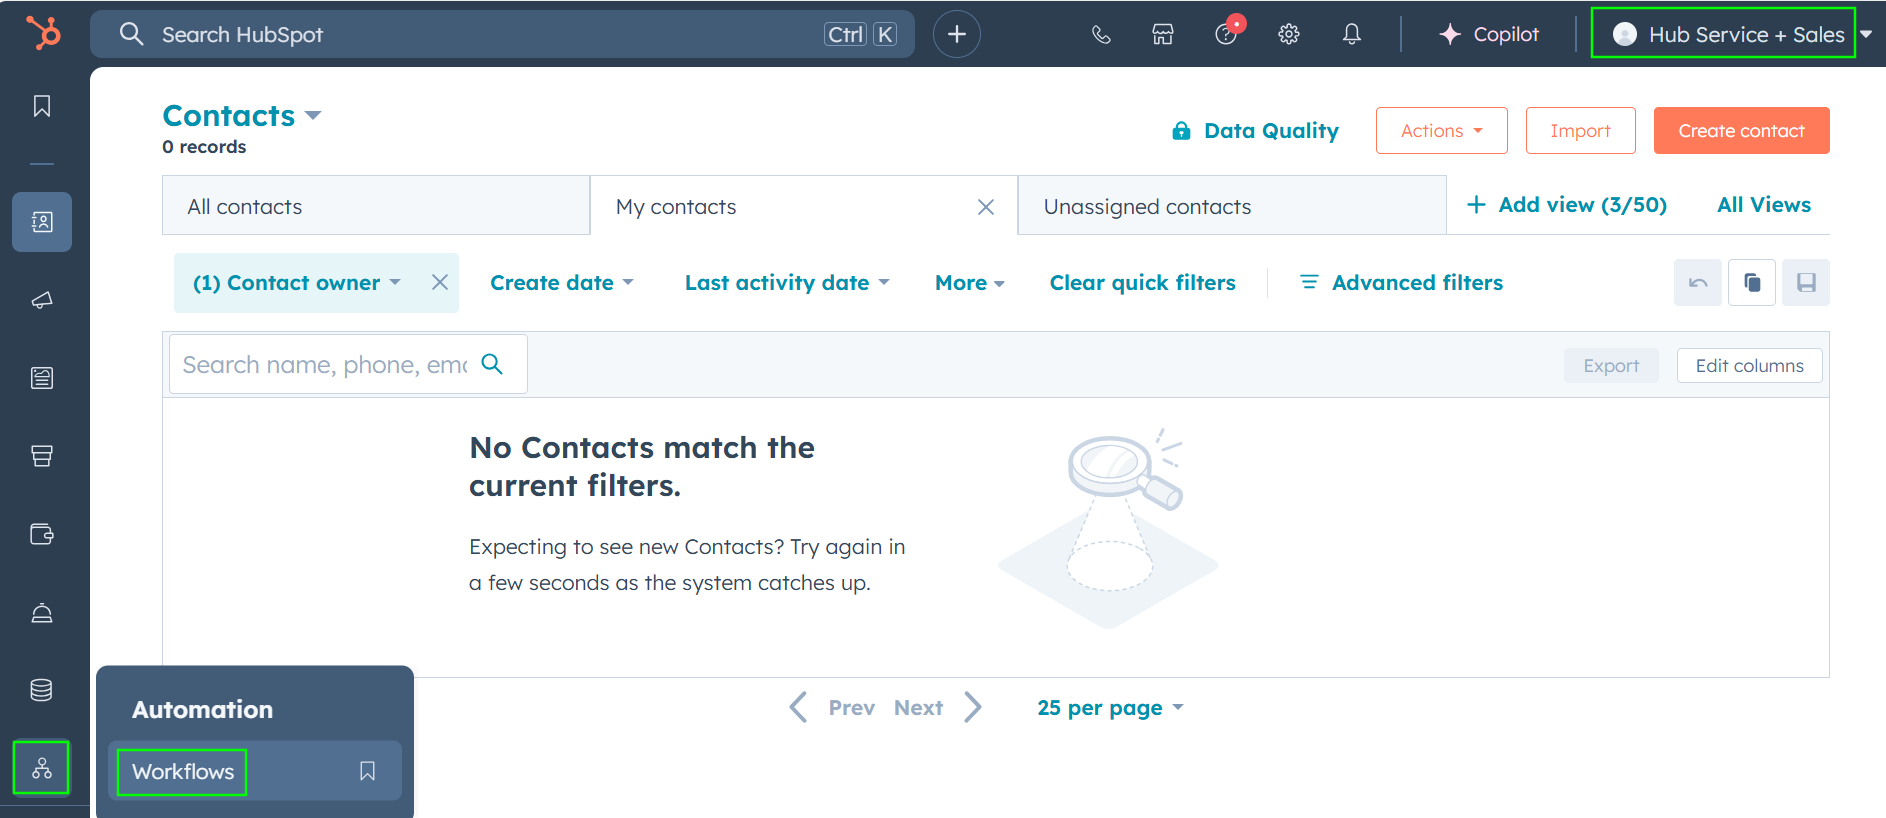This screenshot has height=818, width=1886.
Task: Focus the Search HubSpot field
Action: pos(502,34)
